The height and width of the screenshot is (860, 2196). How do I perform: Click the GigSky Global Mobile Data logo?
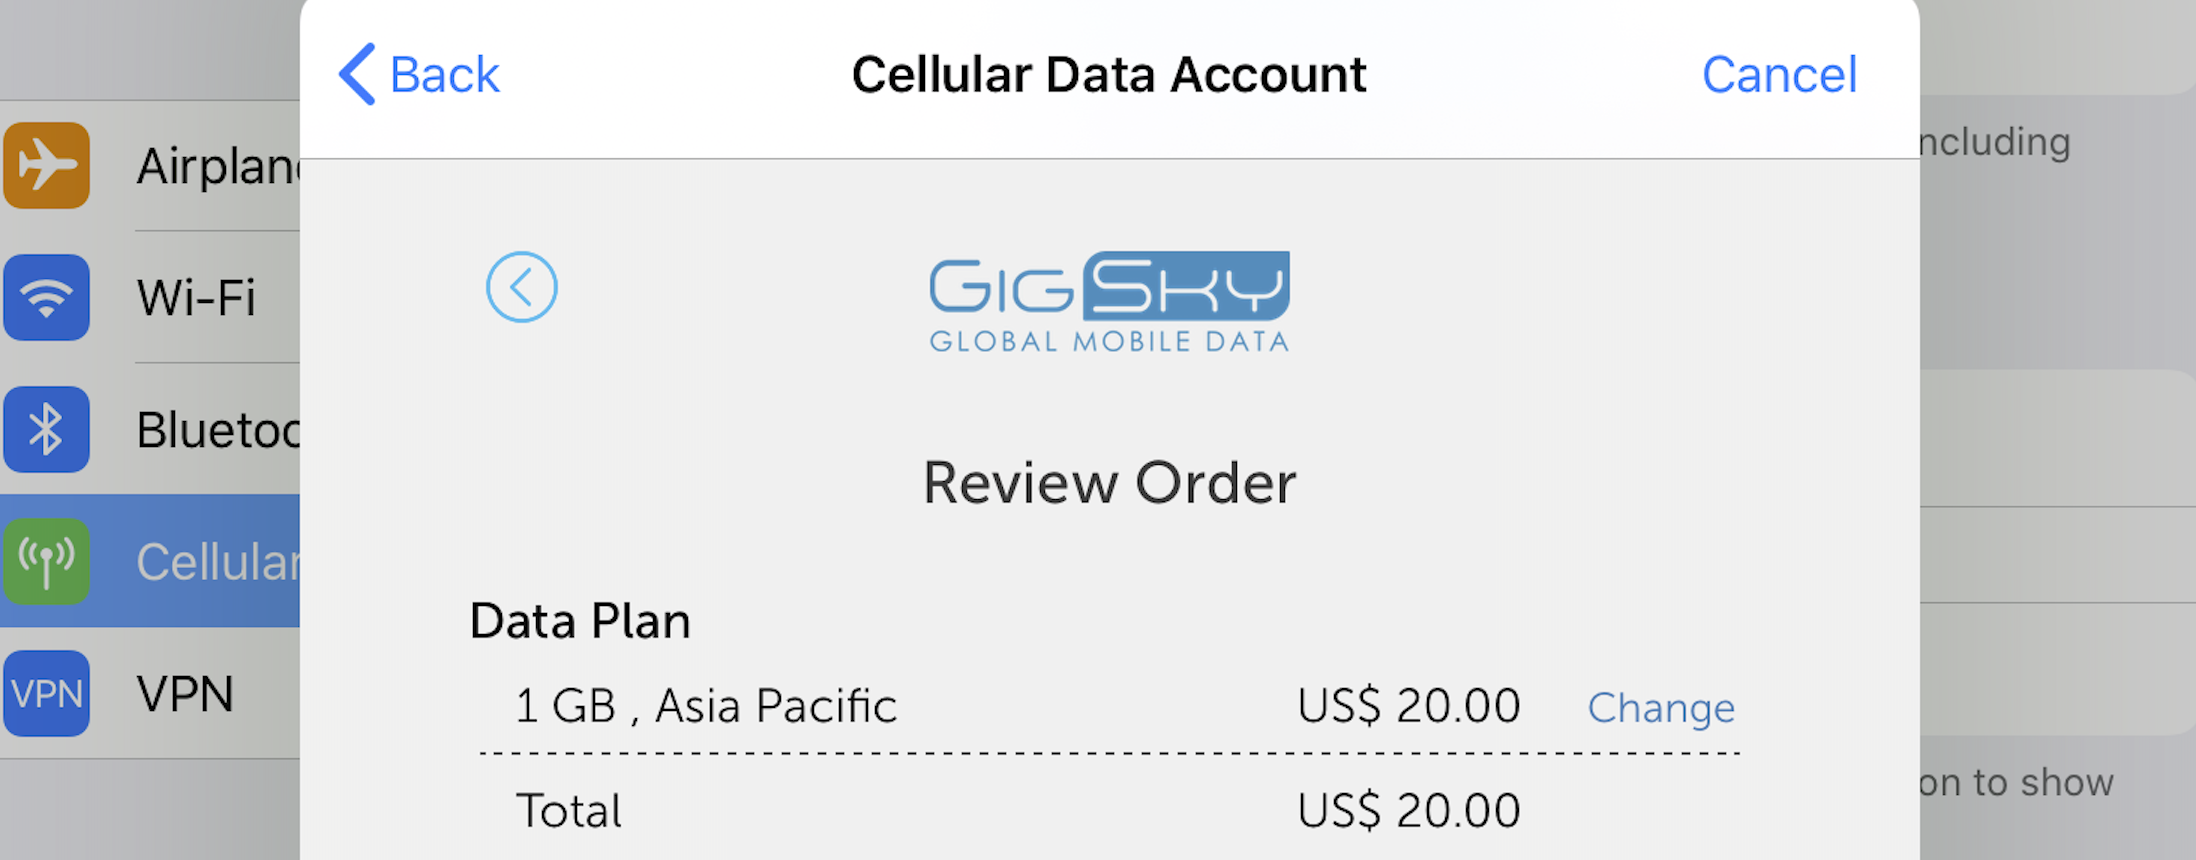point(1109,302)
